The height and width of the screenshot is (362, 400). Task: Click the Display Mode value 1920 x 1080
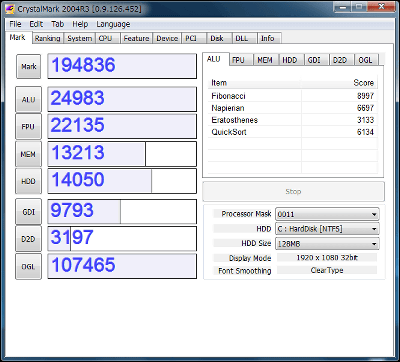[x=327, y=258]
